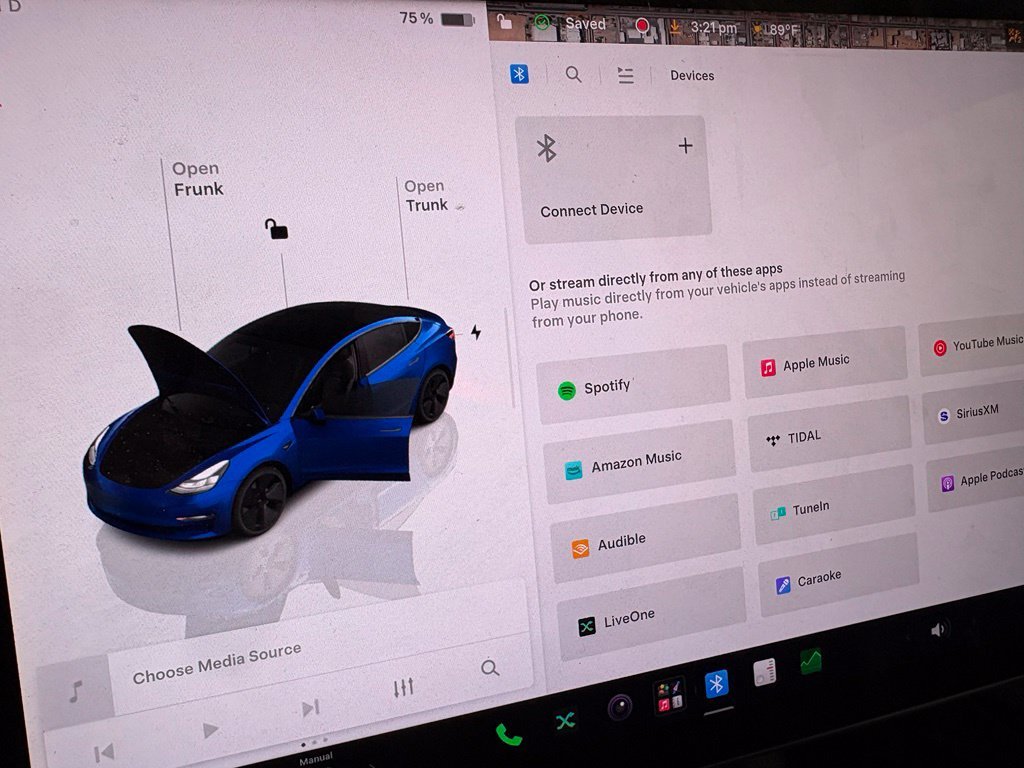Tap the Bluetooth icon in the bottom dock
Viewport: 1024px width, 768px height.
coord(716,684)
